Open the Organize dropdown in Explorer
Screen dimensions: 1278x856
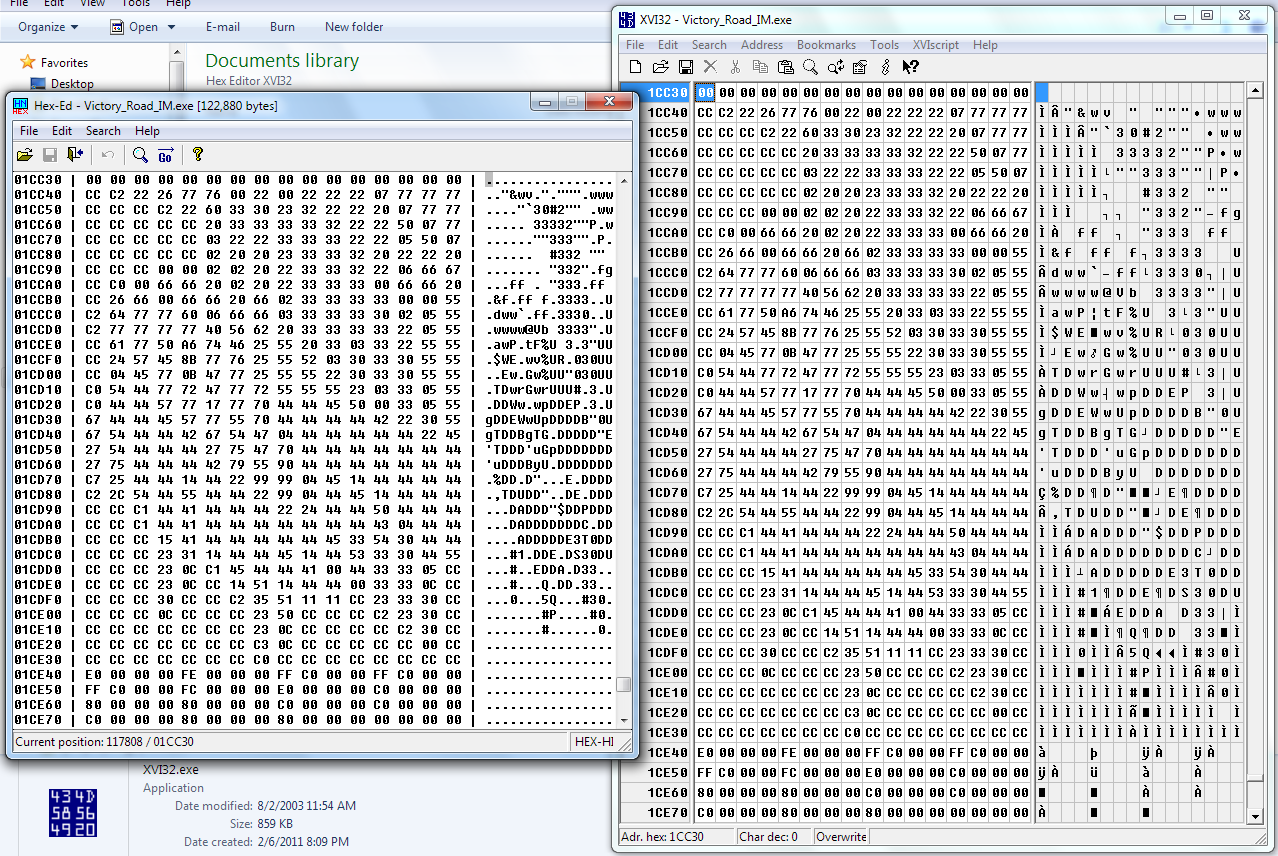tap(47, 27)
